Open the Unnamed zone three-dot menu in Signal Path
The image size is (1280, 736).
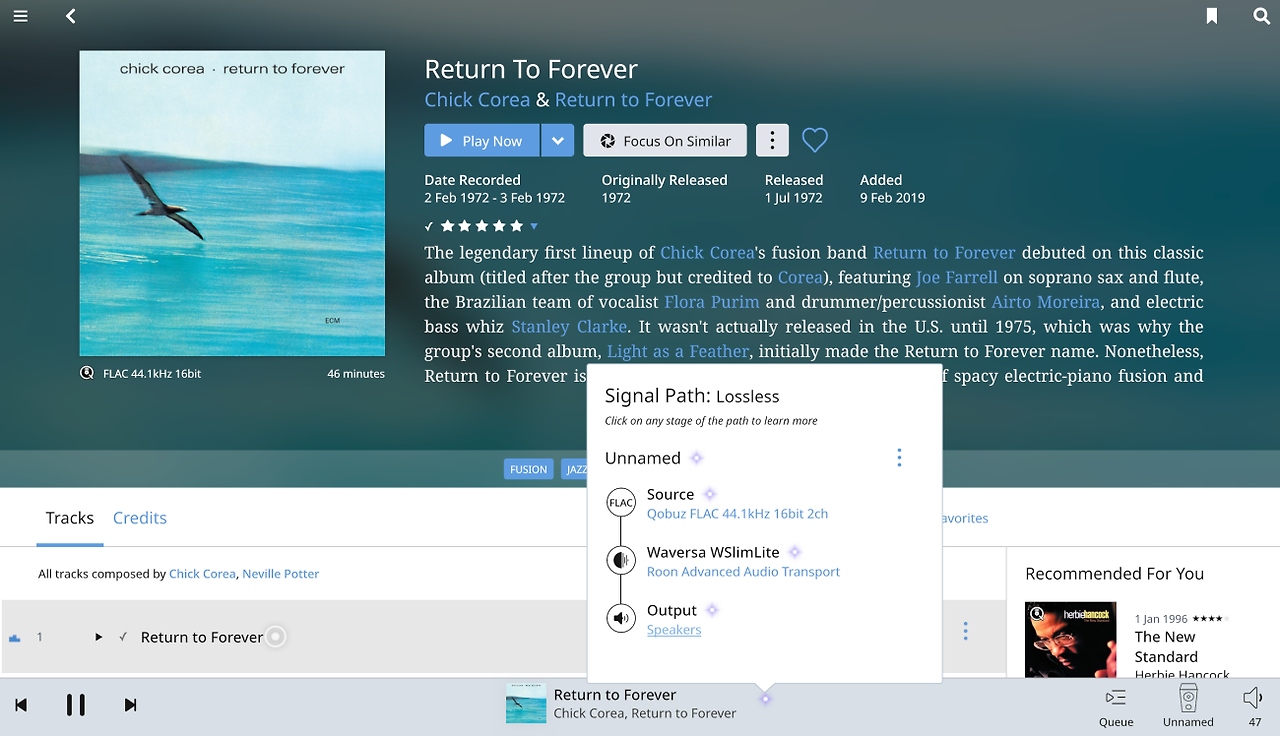(x=899, y=458)
